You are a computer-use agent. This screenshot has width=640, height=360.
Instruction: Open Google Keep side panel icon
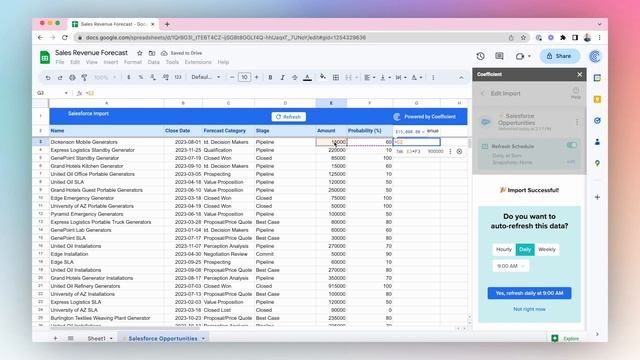tap(597, 99)
